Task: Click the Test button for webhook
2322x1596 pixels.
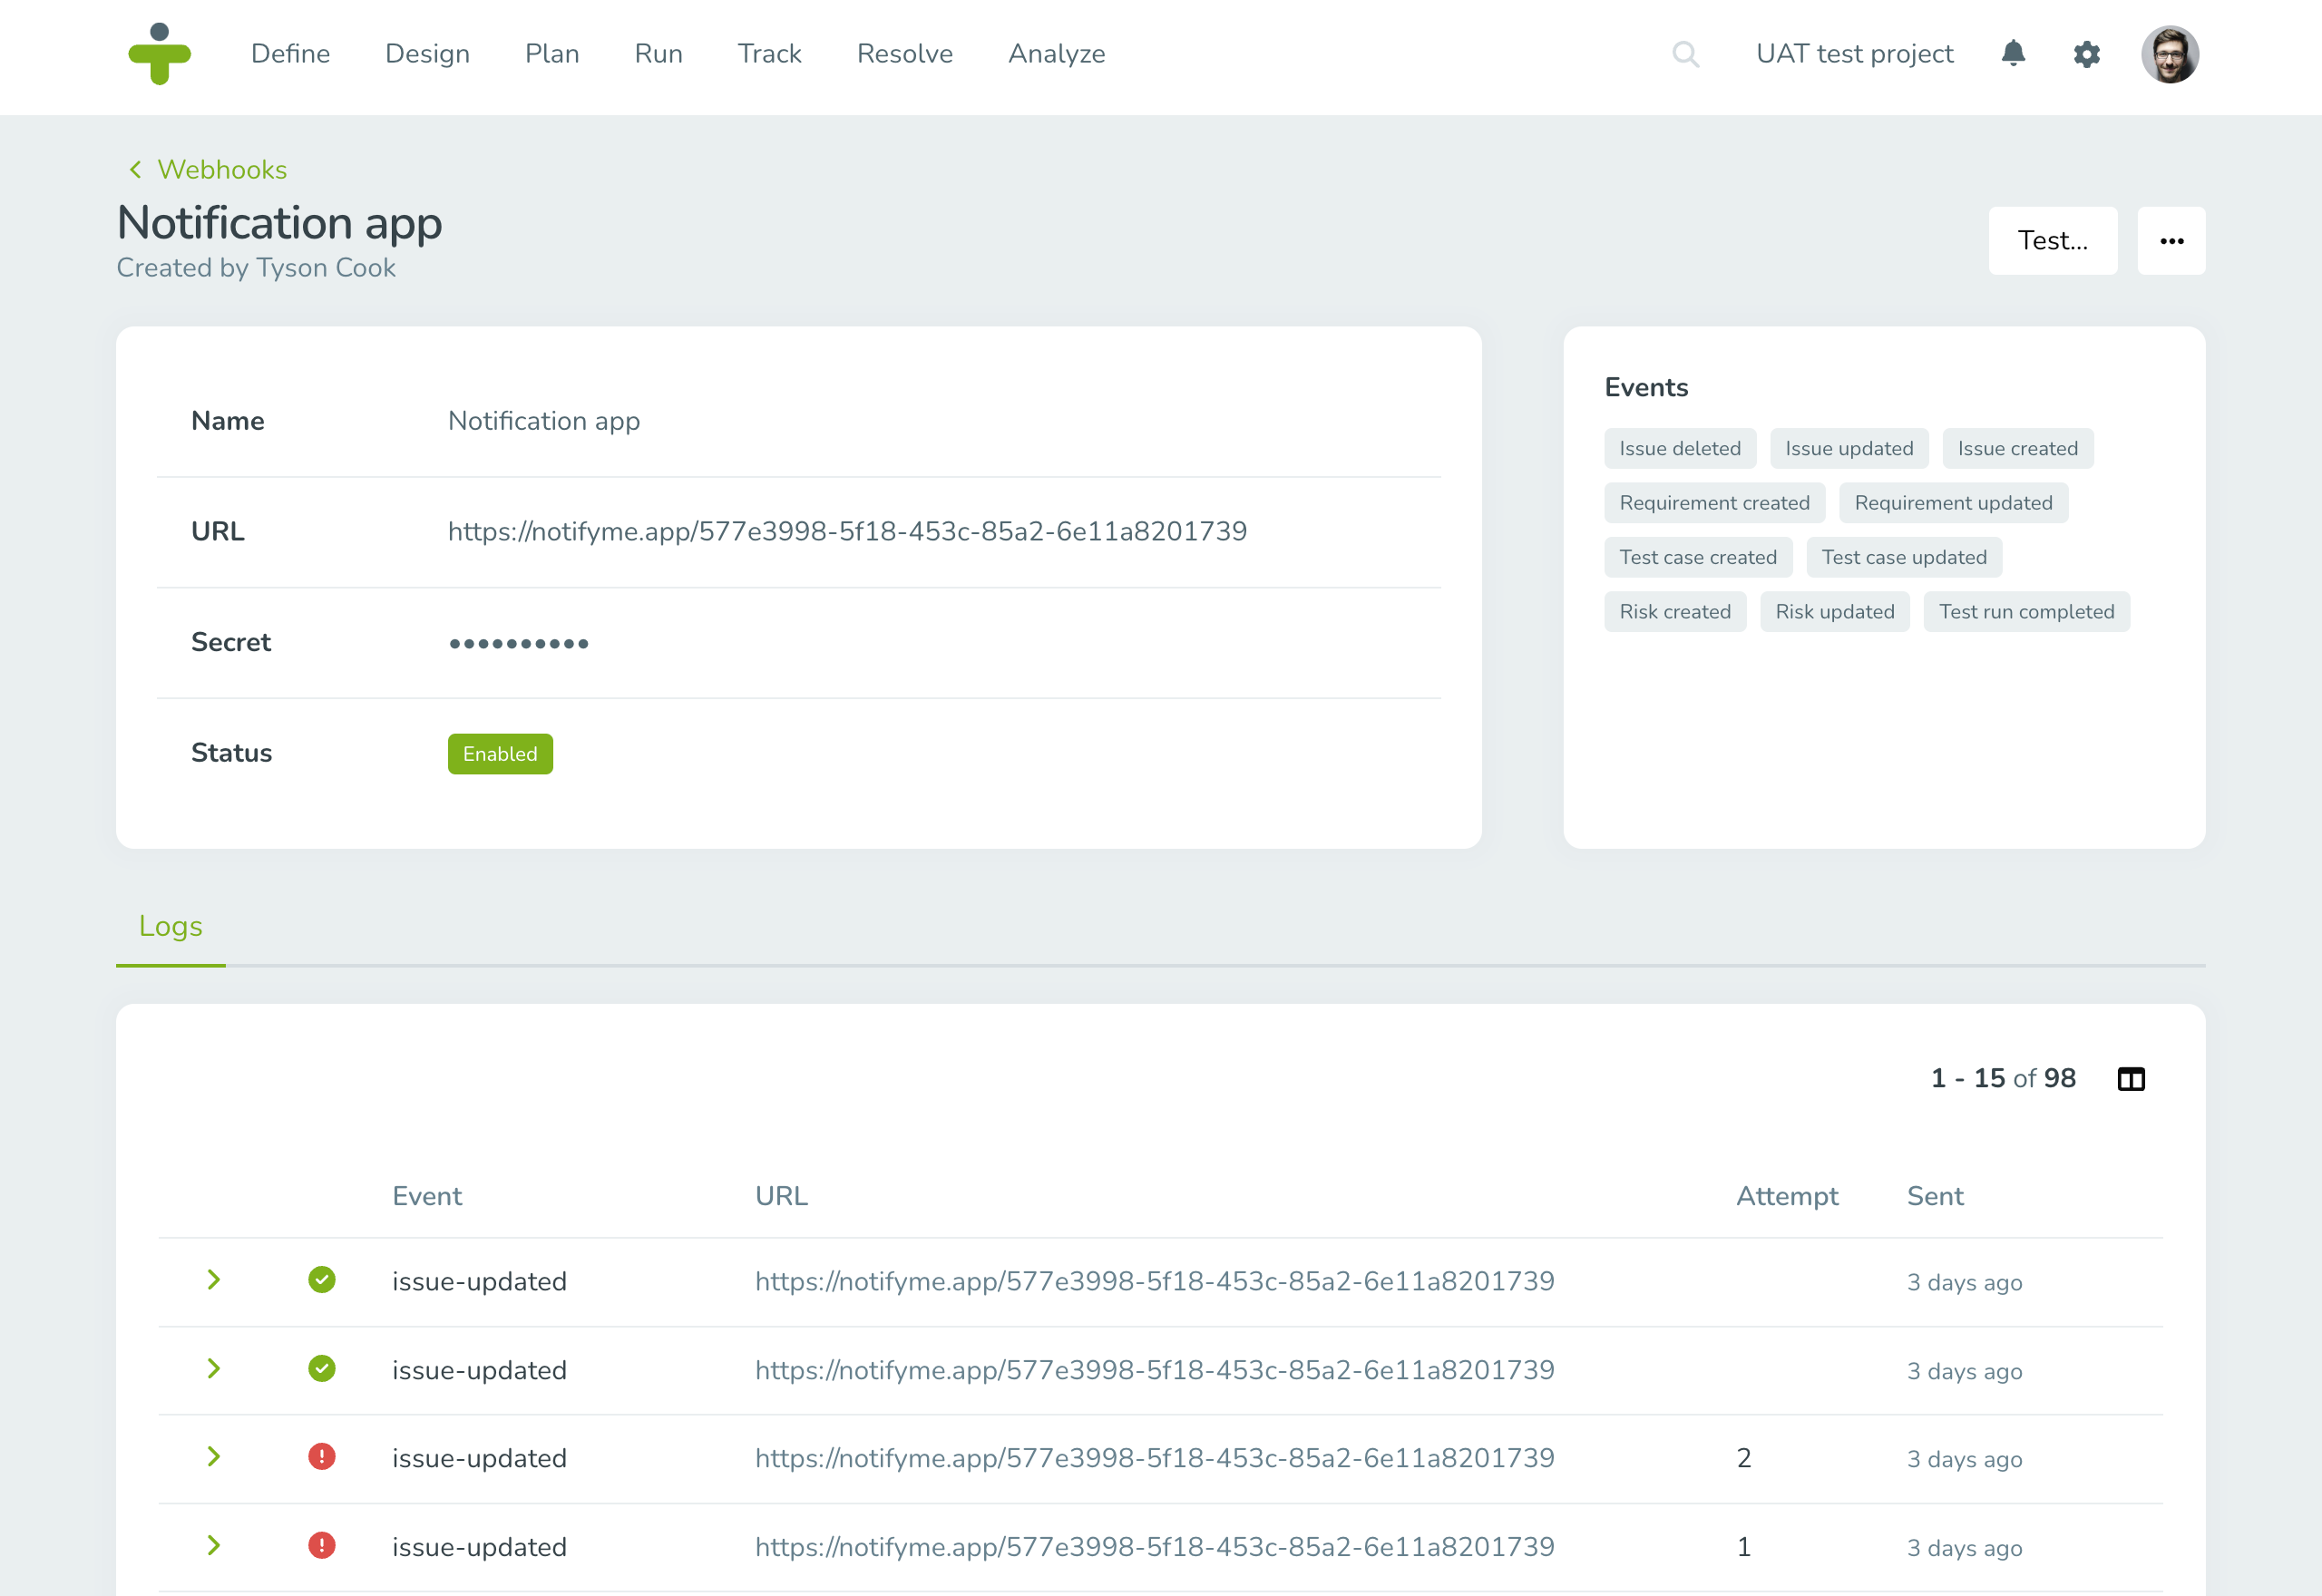Action: pos(2054,239)
